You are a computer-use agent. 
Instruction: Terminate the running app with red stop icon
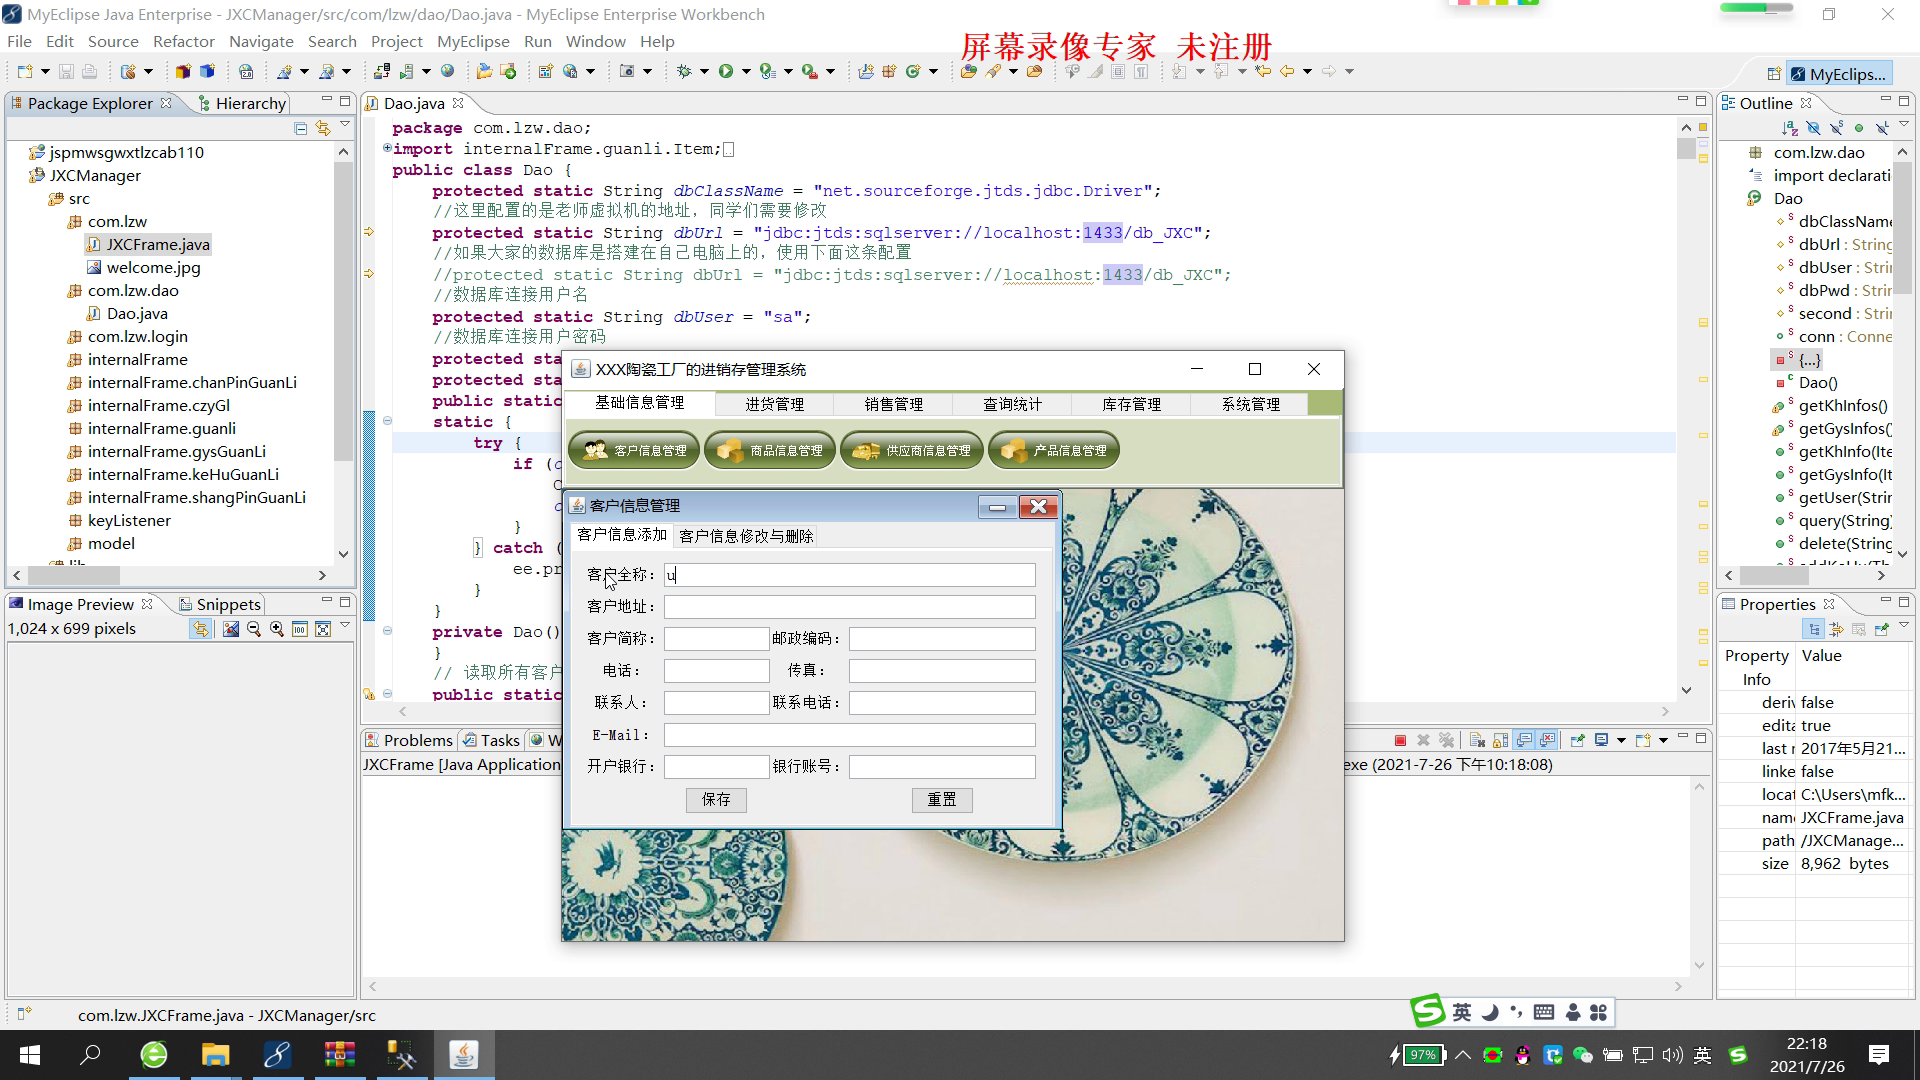tap(1400, 740)
